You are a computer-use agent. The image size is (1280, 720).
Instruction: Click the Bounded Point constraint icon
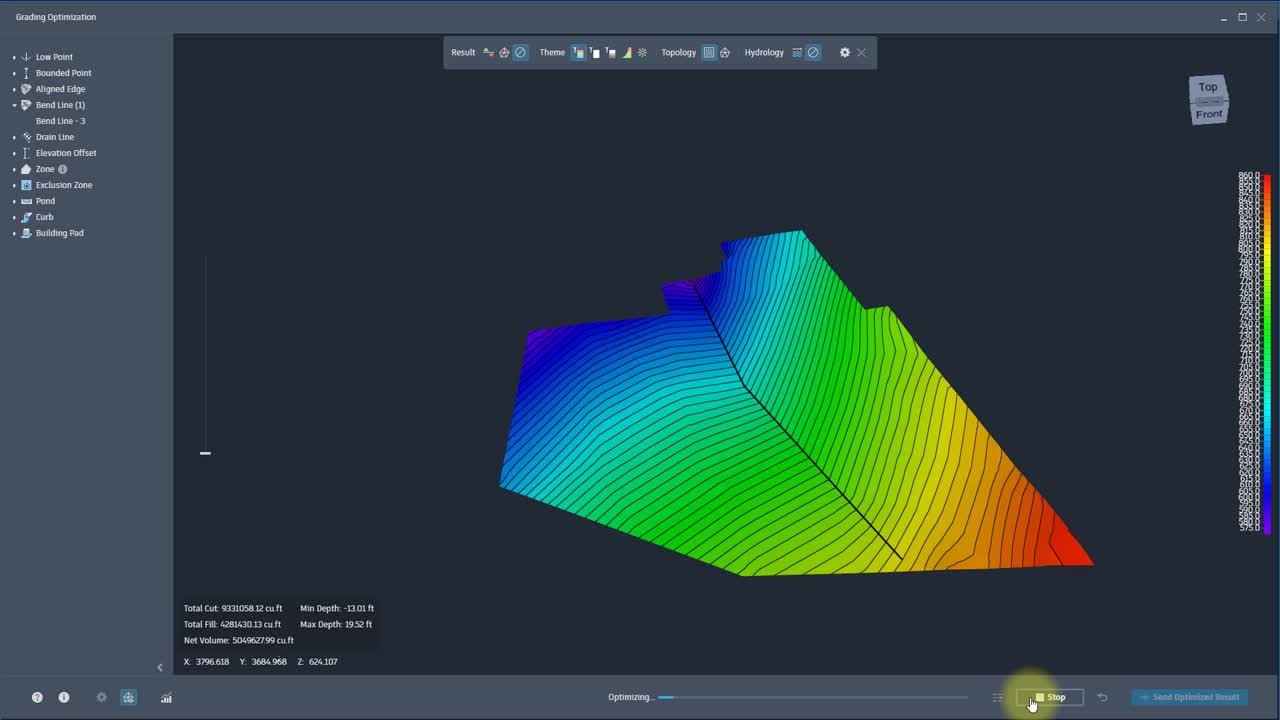[26, 73]
